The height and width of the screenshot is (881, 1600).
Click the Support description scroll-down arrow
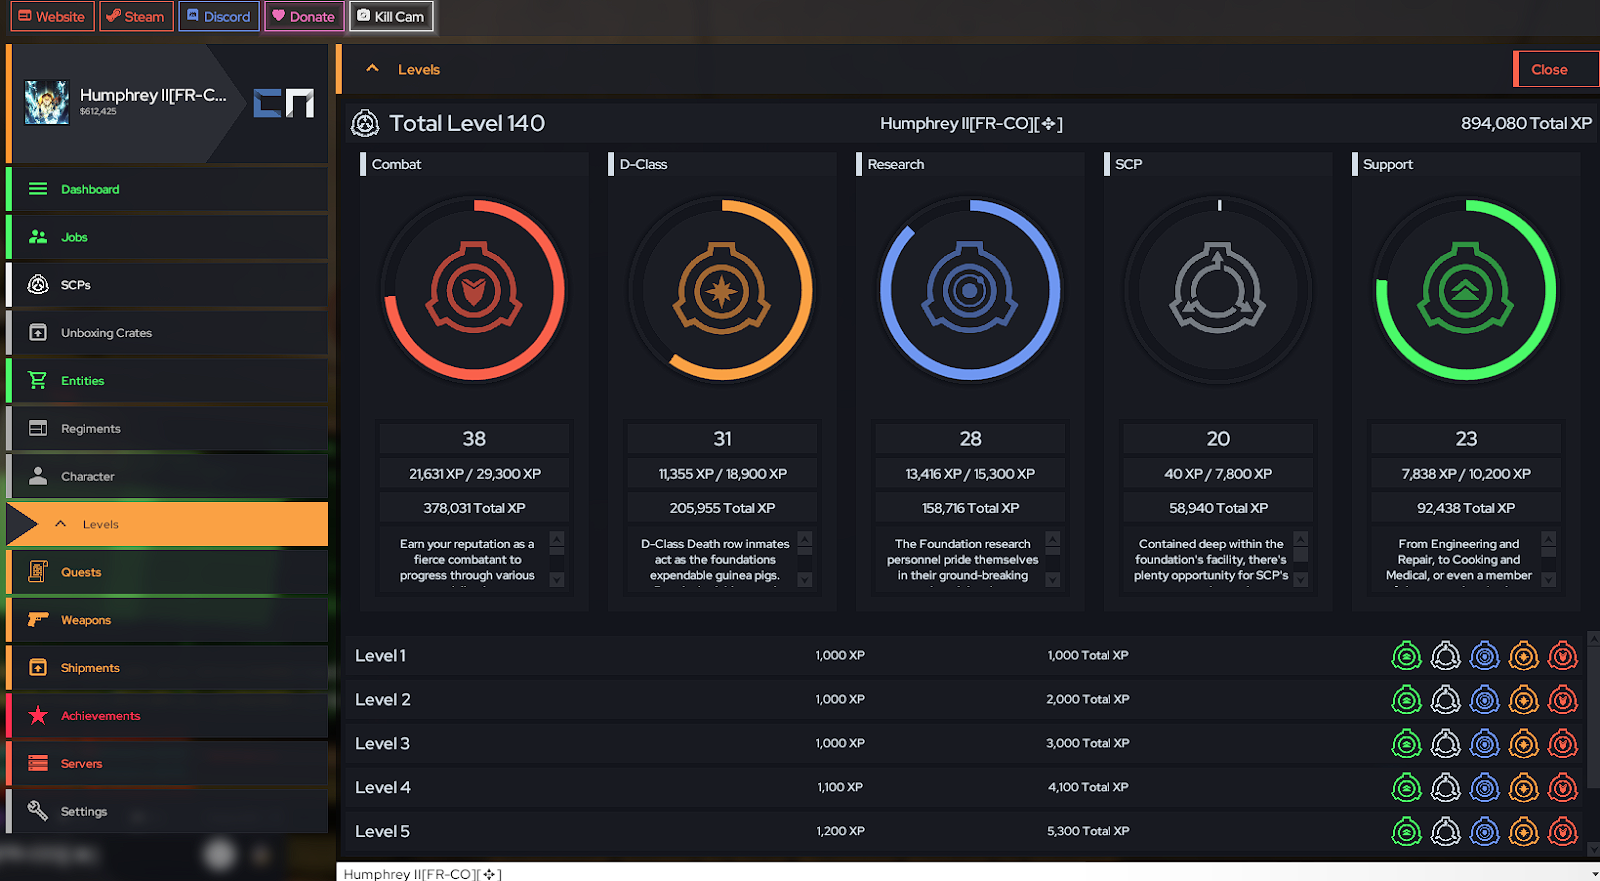[1549, 580]
